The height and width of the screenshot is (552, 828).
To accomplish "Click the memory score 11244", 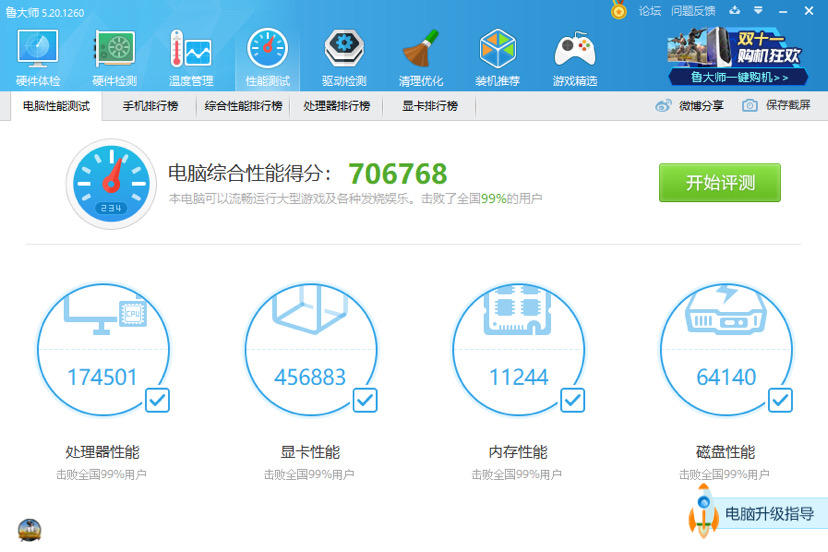I will click(x=519, y=377).
